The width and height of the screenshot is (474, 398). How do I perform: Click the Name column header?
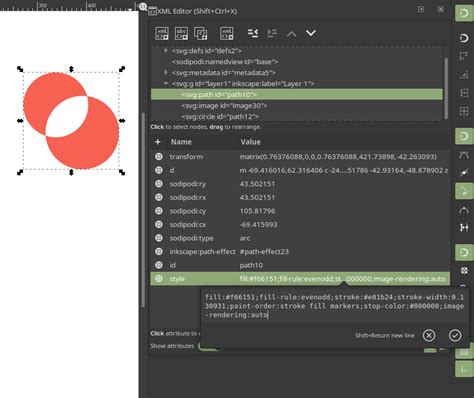click(181, 142)
